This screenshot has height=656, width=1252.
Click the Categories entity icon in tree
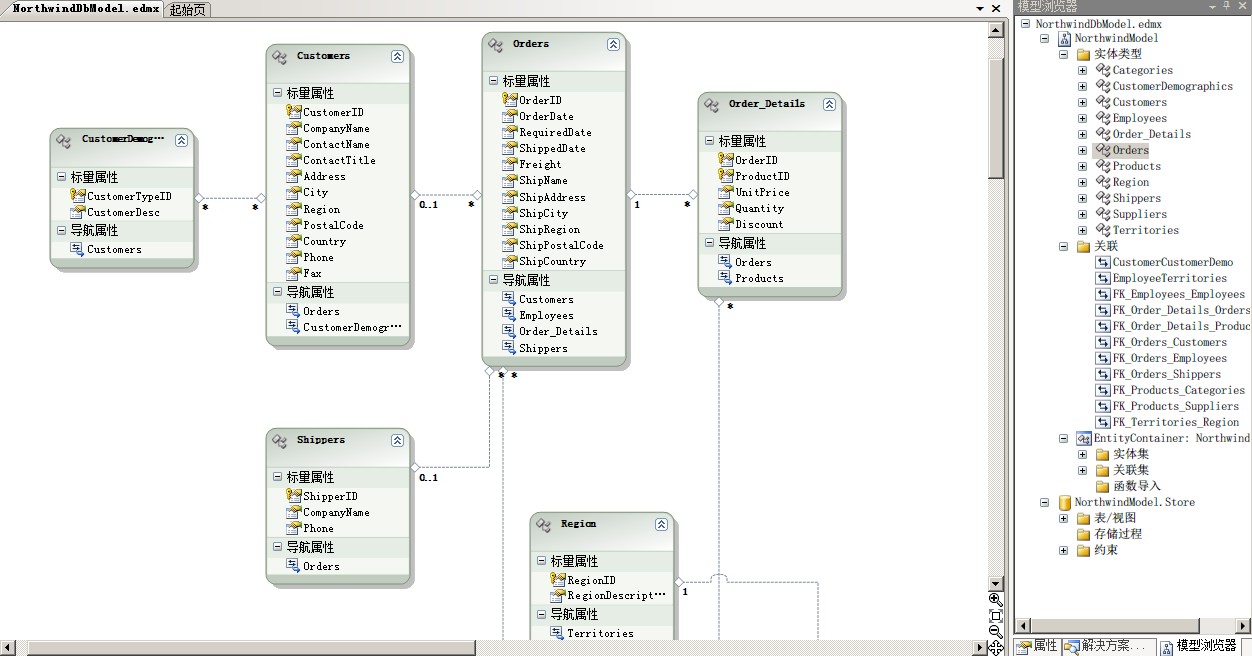1102,70
